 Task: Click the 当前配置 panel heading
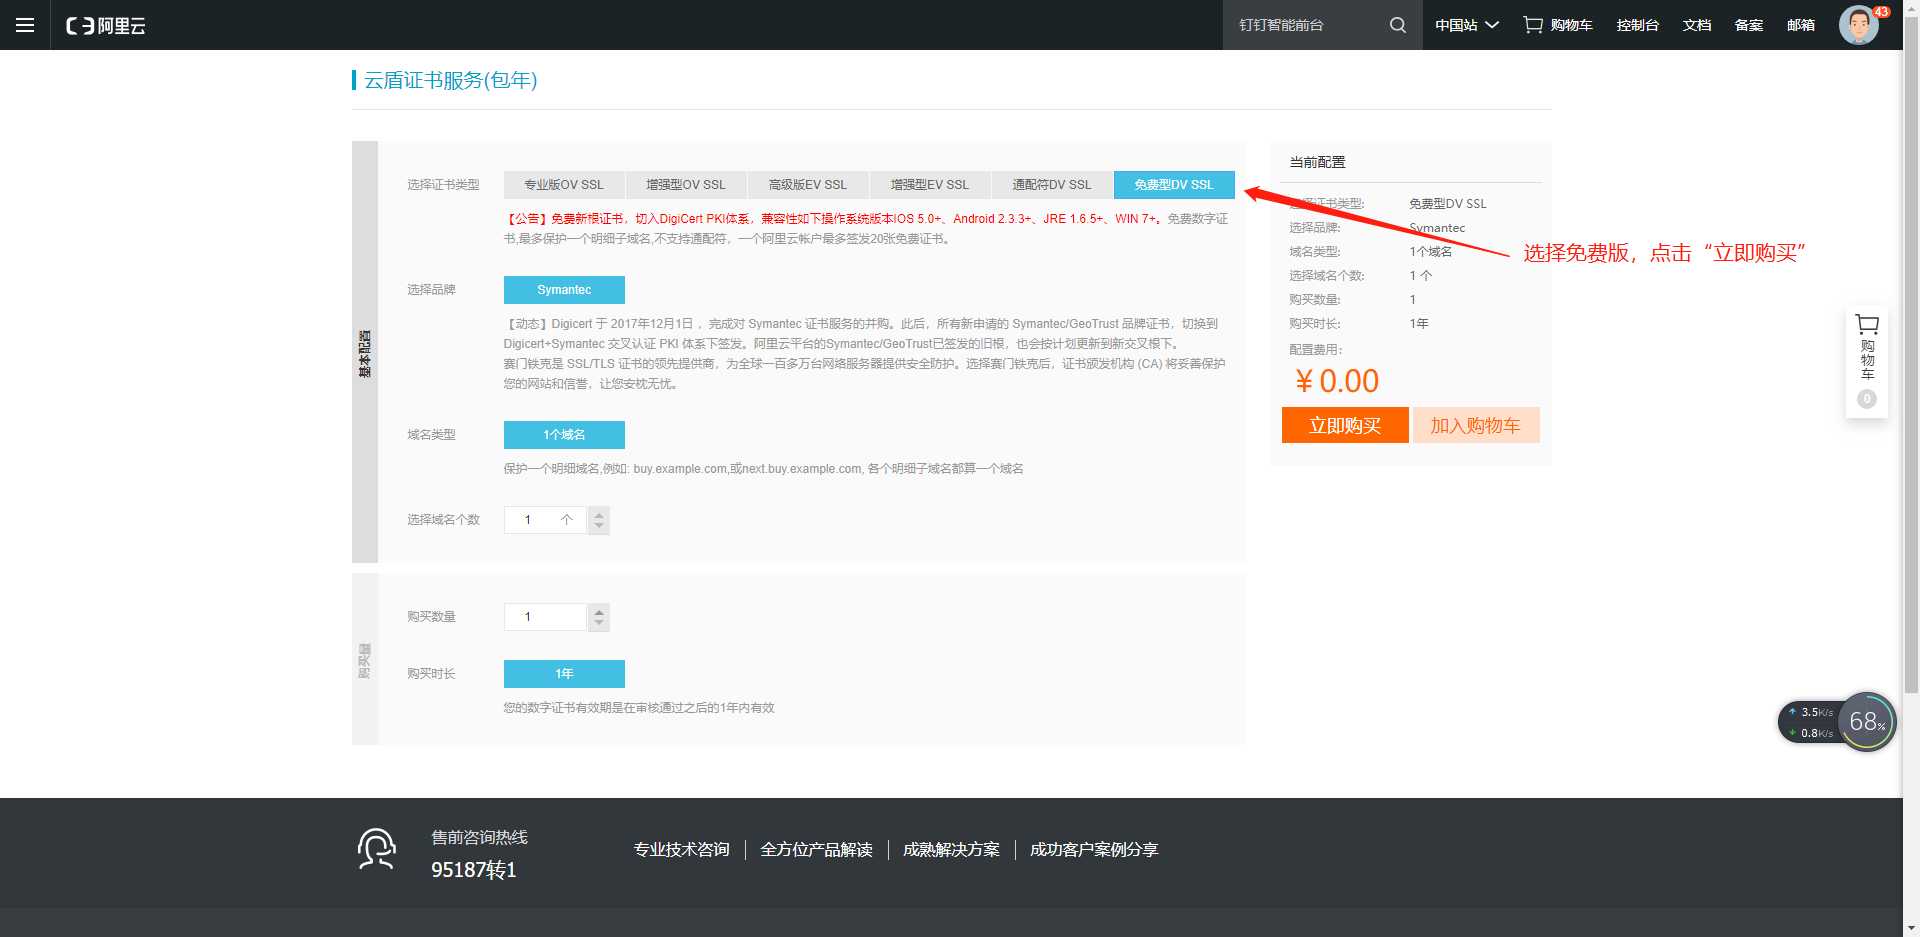[x=1317, y=162]
